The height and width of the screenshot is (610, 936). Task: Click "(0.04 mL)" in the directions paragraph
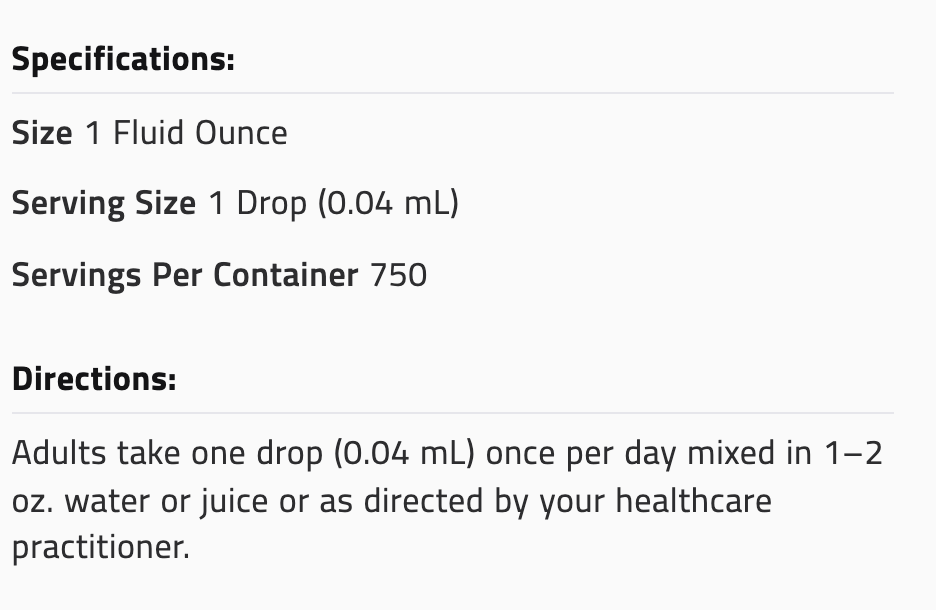[x=403, y=453]
